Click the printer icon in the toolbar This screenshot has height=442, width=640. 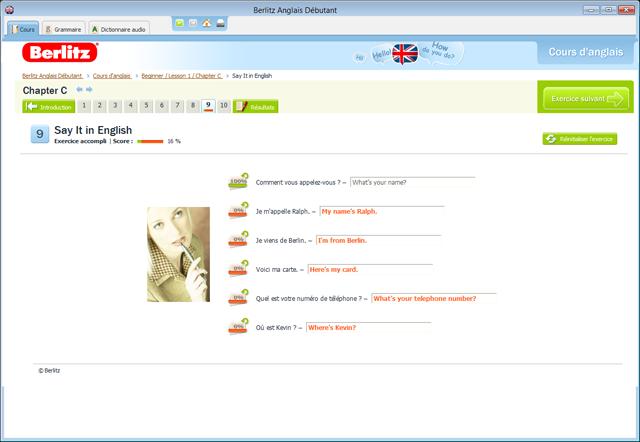tap(220, 23)
